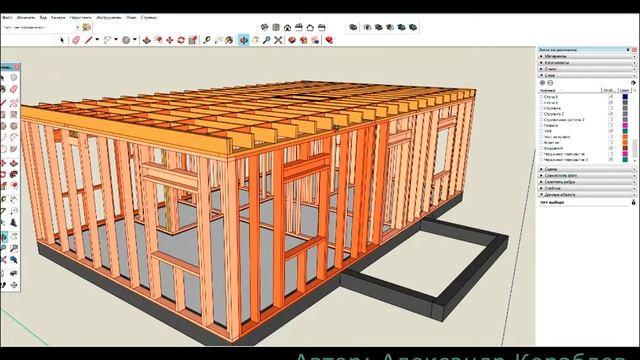Choose the Text label tool in top toolbar
Screen dimensions: 640x360
pos(218,40)
